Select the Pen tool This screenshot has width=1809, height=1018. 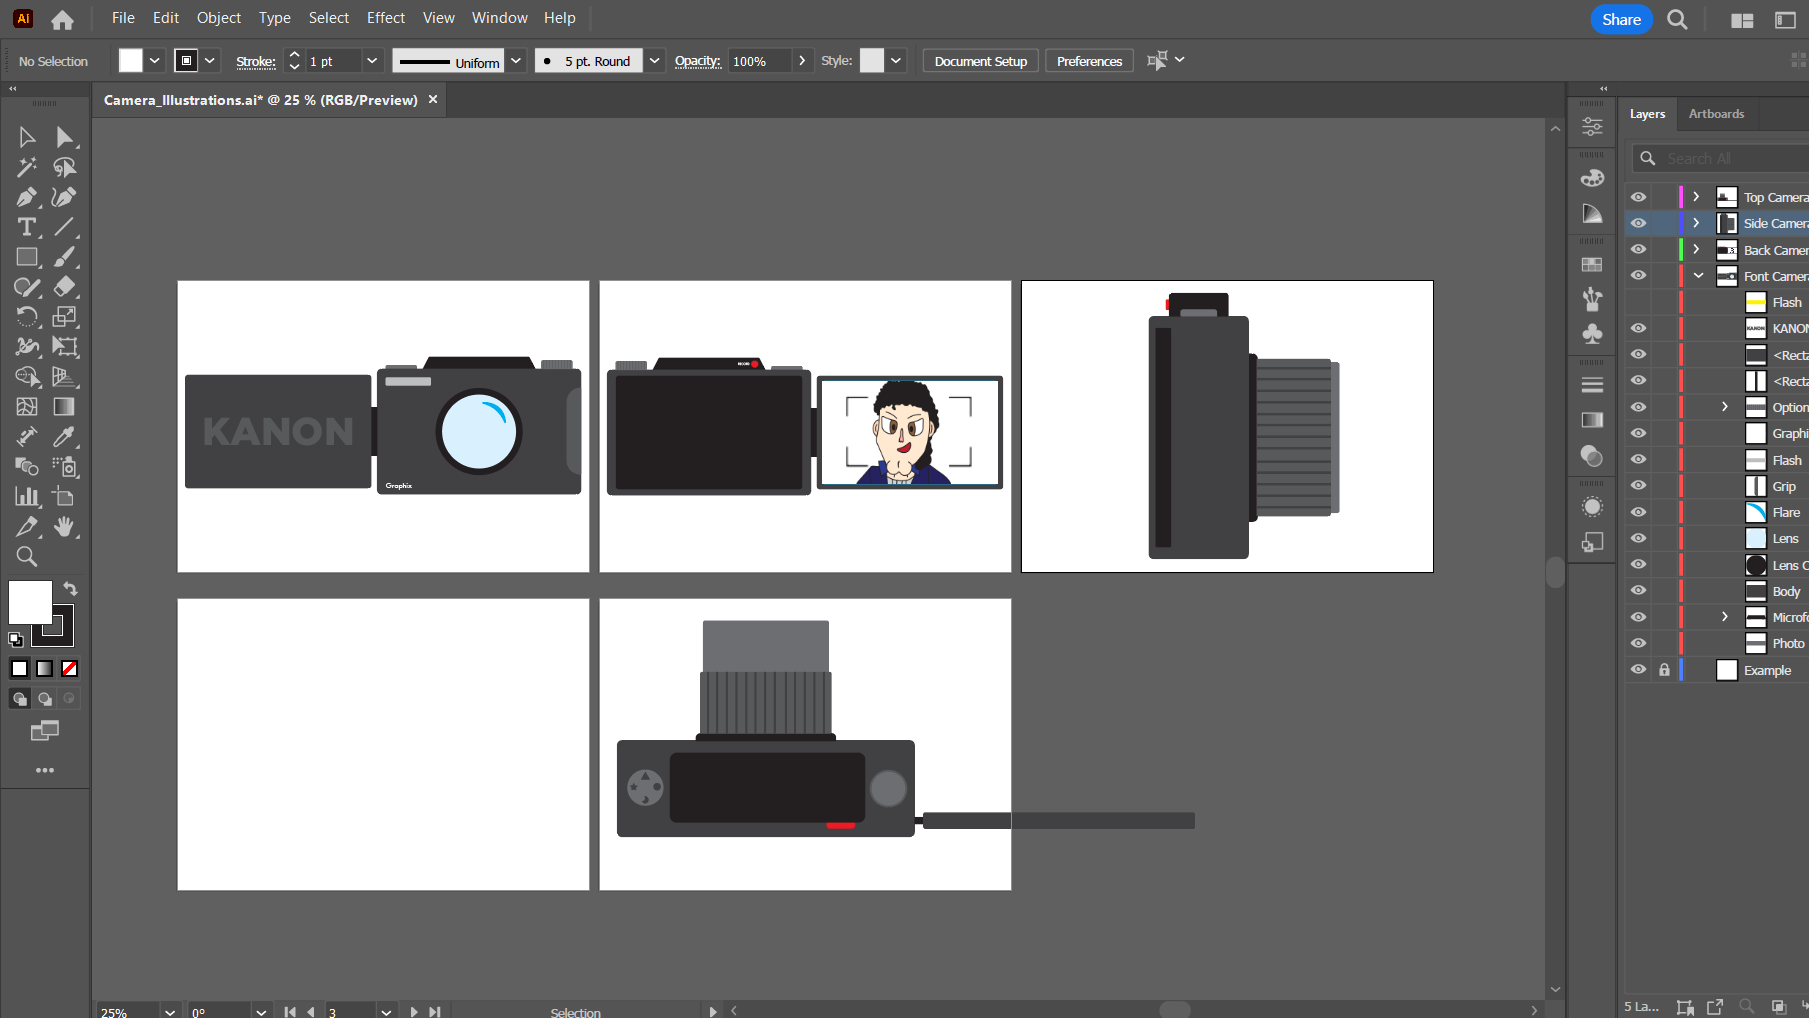[26, 197]
